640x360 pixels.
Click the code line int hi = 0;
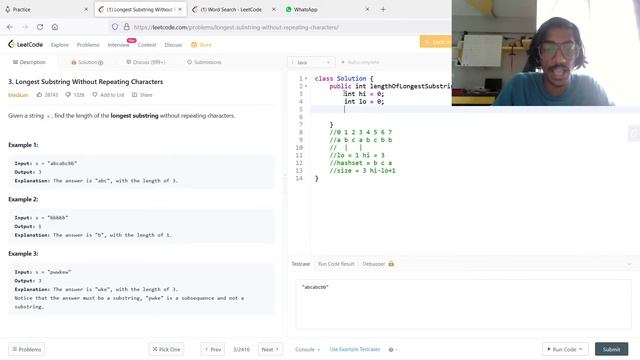click(x=364, y=94)
